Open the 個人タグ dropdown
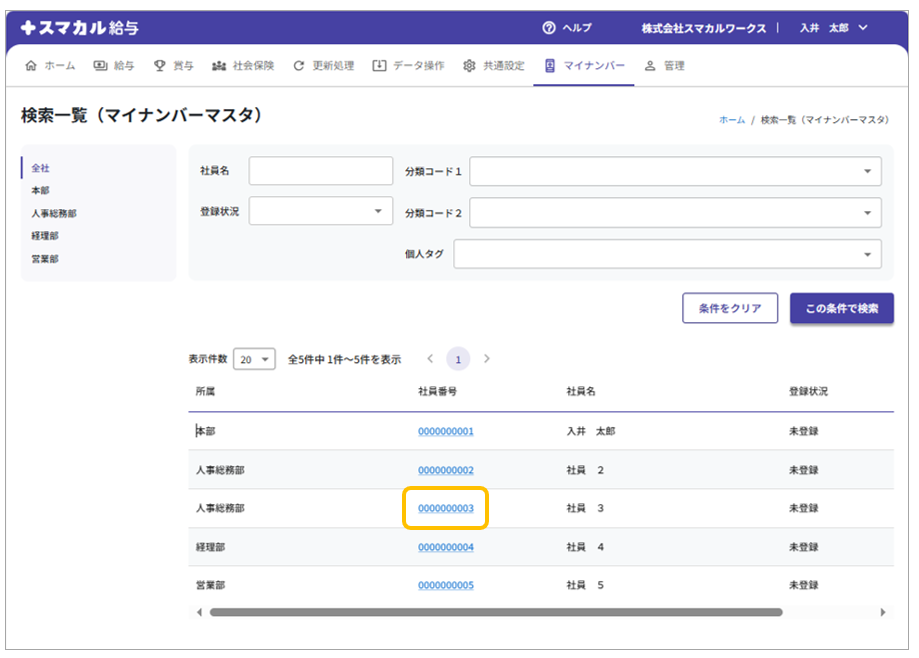The height and width of the screenshot is (658, 919). click(667, 254)
